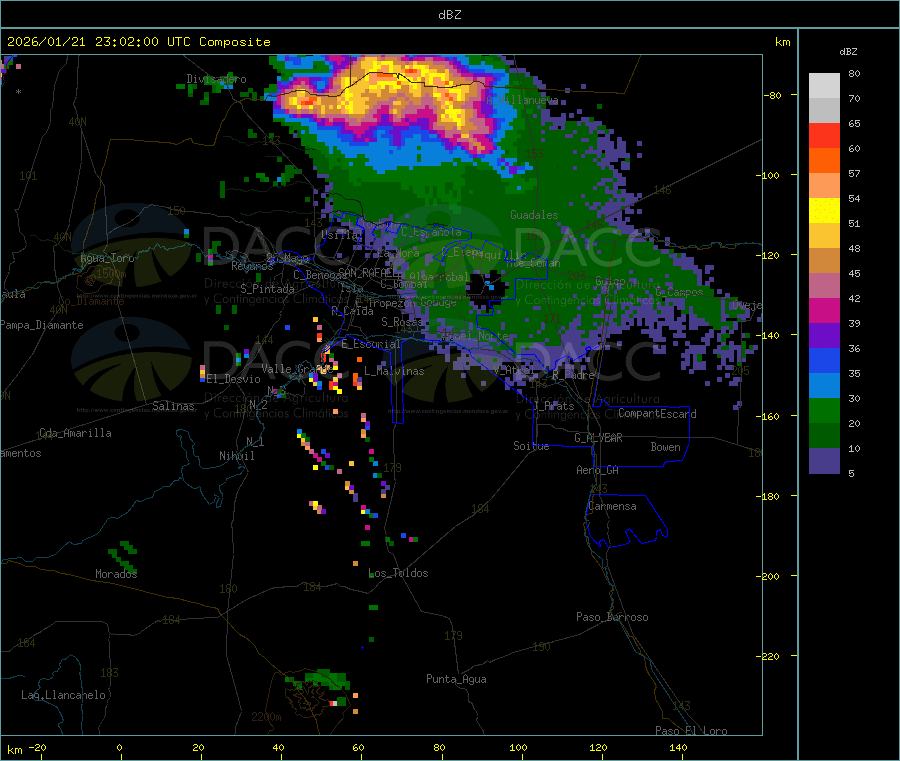
Task: Click the S_Pintada location label
Action: 267,289
